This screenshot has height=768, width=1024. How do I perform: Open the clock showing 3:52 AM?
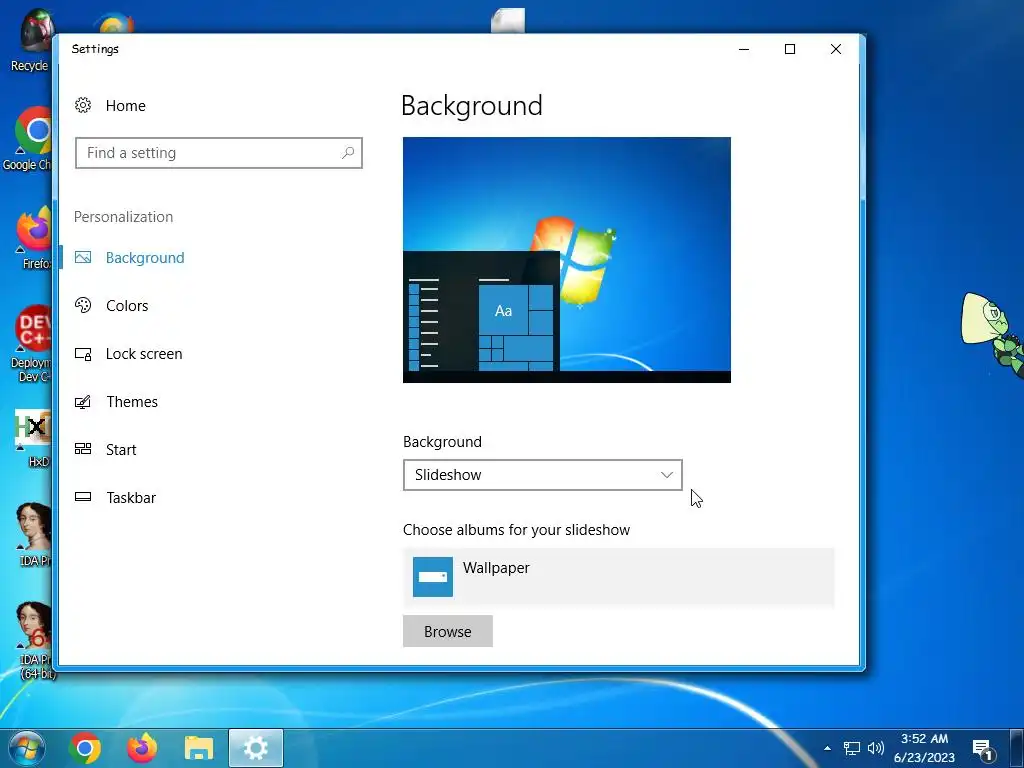tap(924, 748)
